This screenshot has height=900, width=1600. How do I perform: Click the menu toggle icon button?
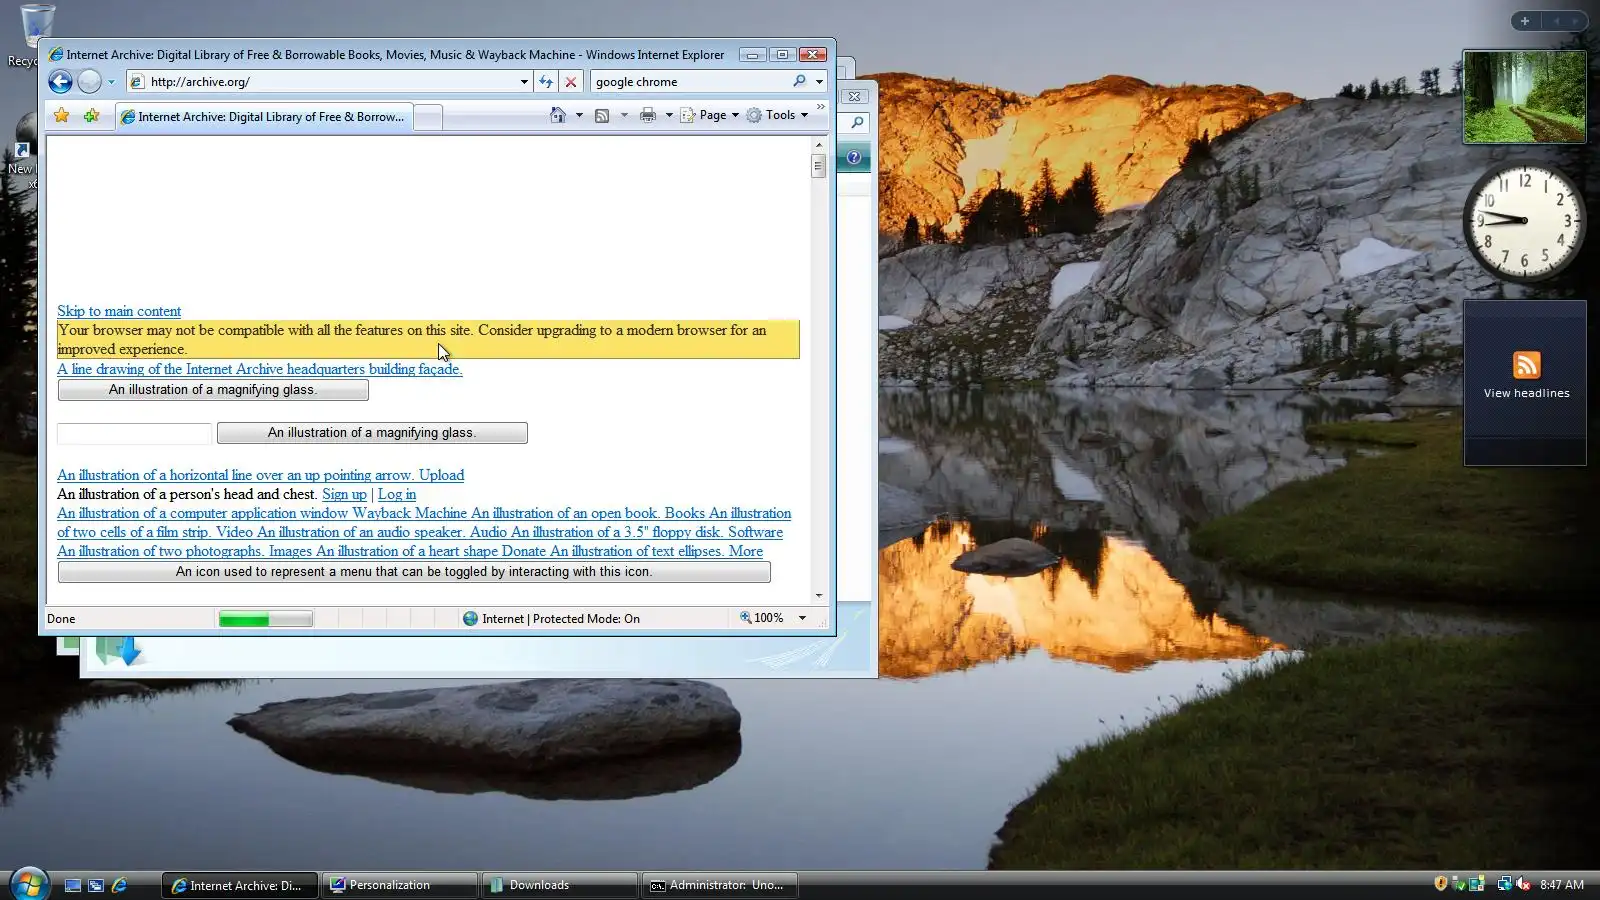coord(414,572)
